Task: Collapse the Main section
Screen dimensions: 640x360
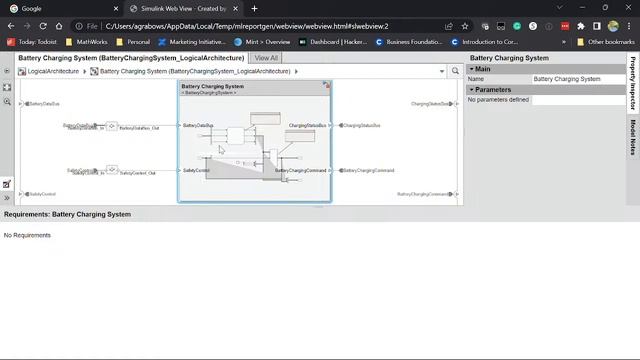Action: (x=472, y=69)
